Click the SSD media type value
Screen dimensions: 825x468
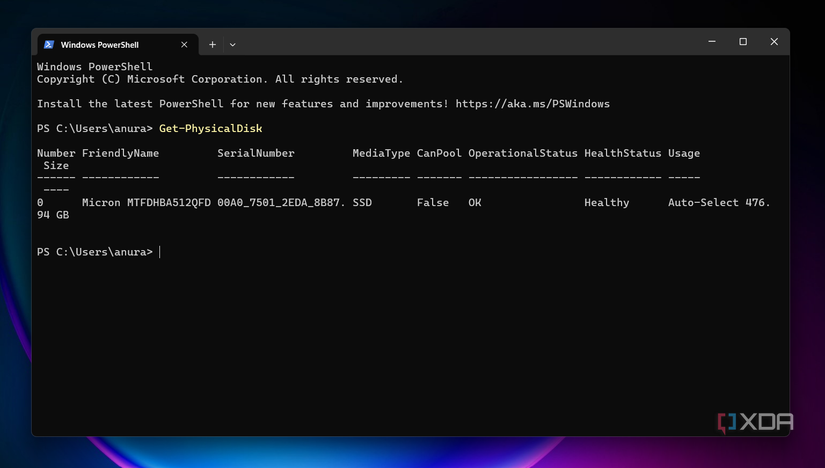[362, 203]
